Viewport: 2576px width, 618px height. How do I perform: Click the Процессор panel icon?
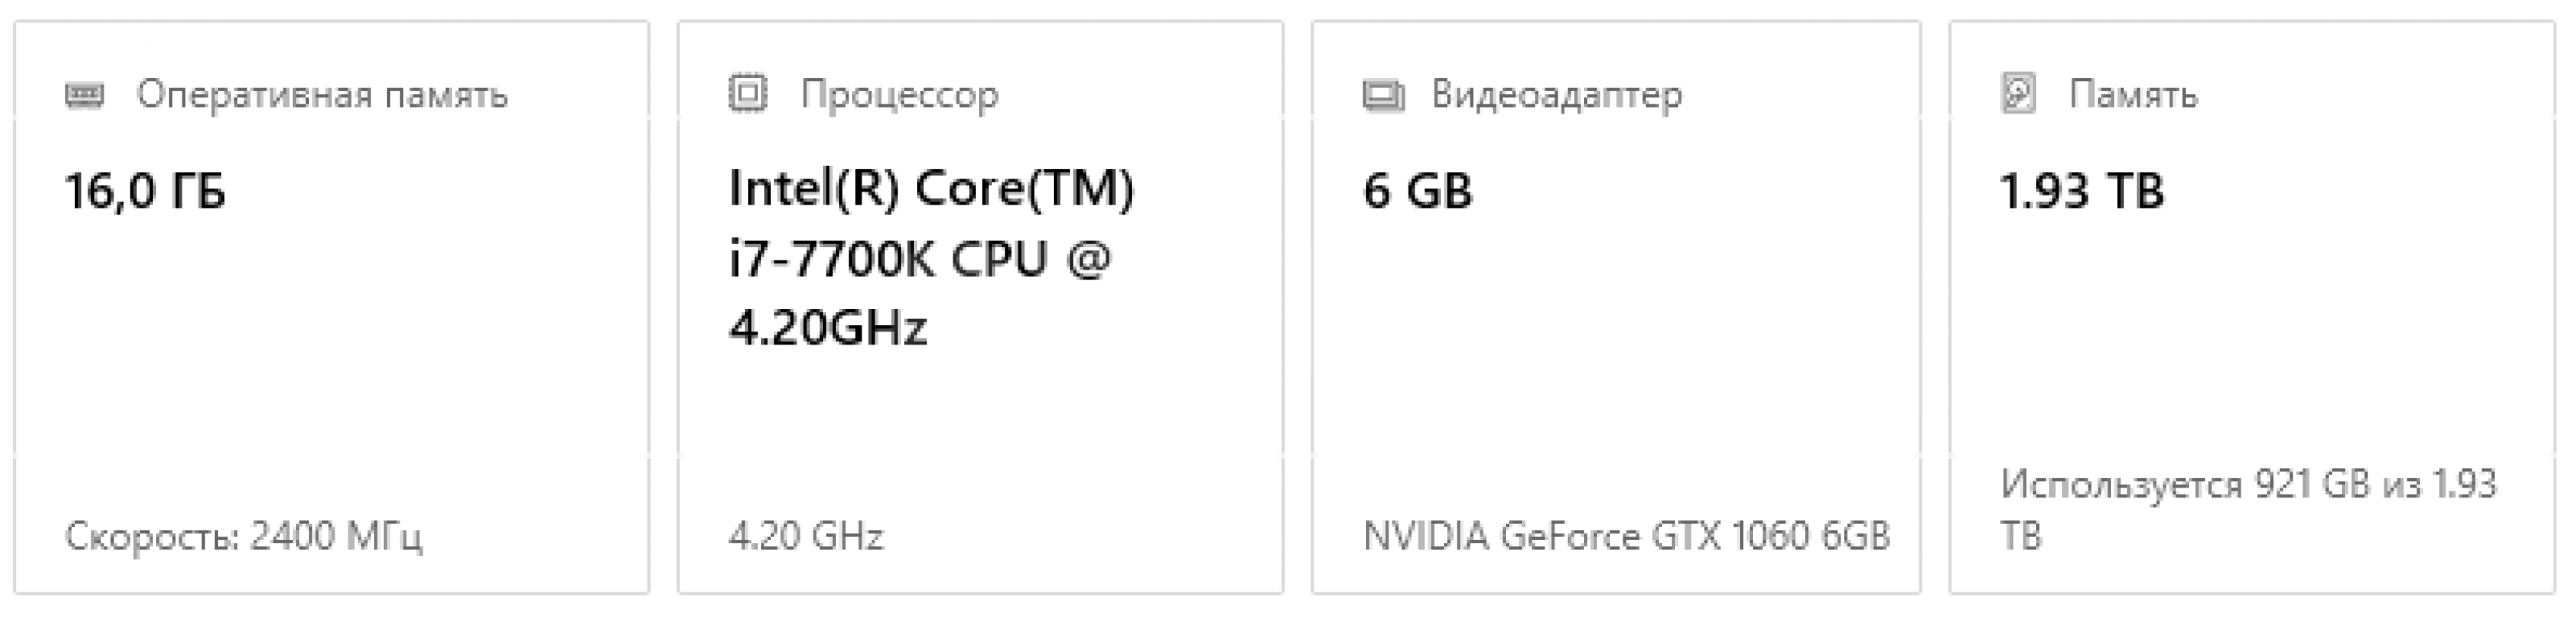pos(748,92)
